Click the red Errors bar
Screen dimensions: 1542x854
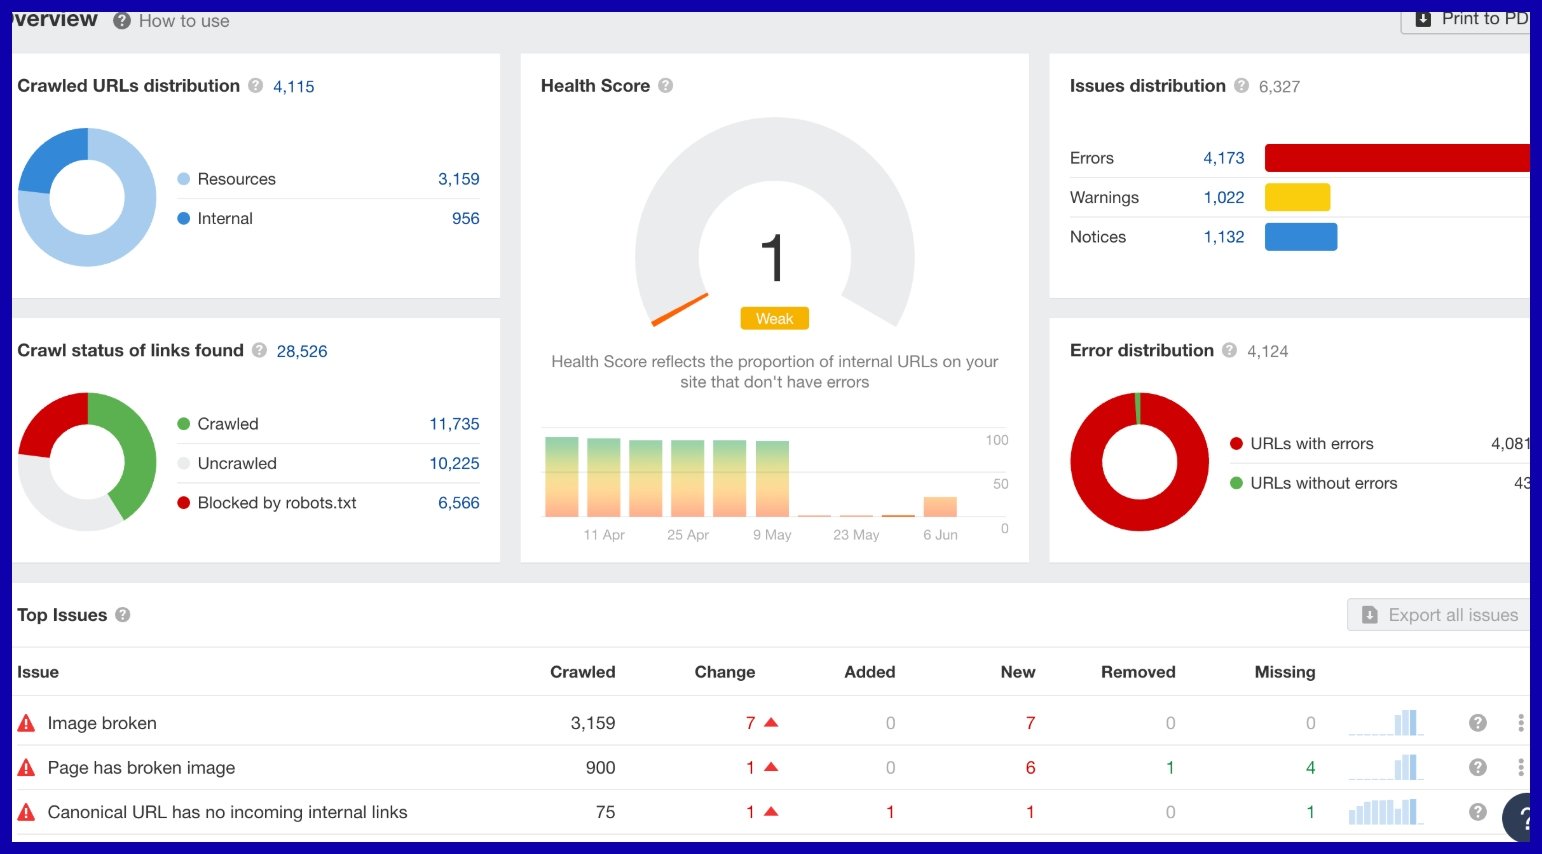(1396, 158)
